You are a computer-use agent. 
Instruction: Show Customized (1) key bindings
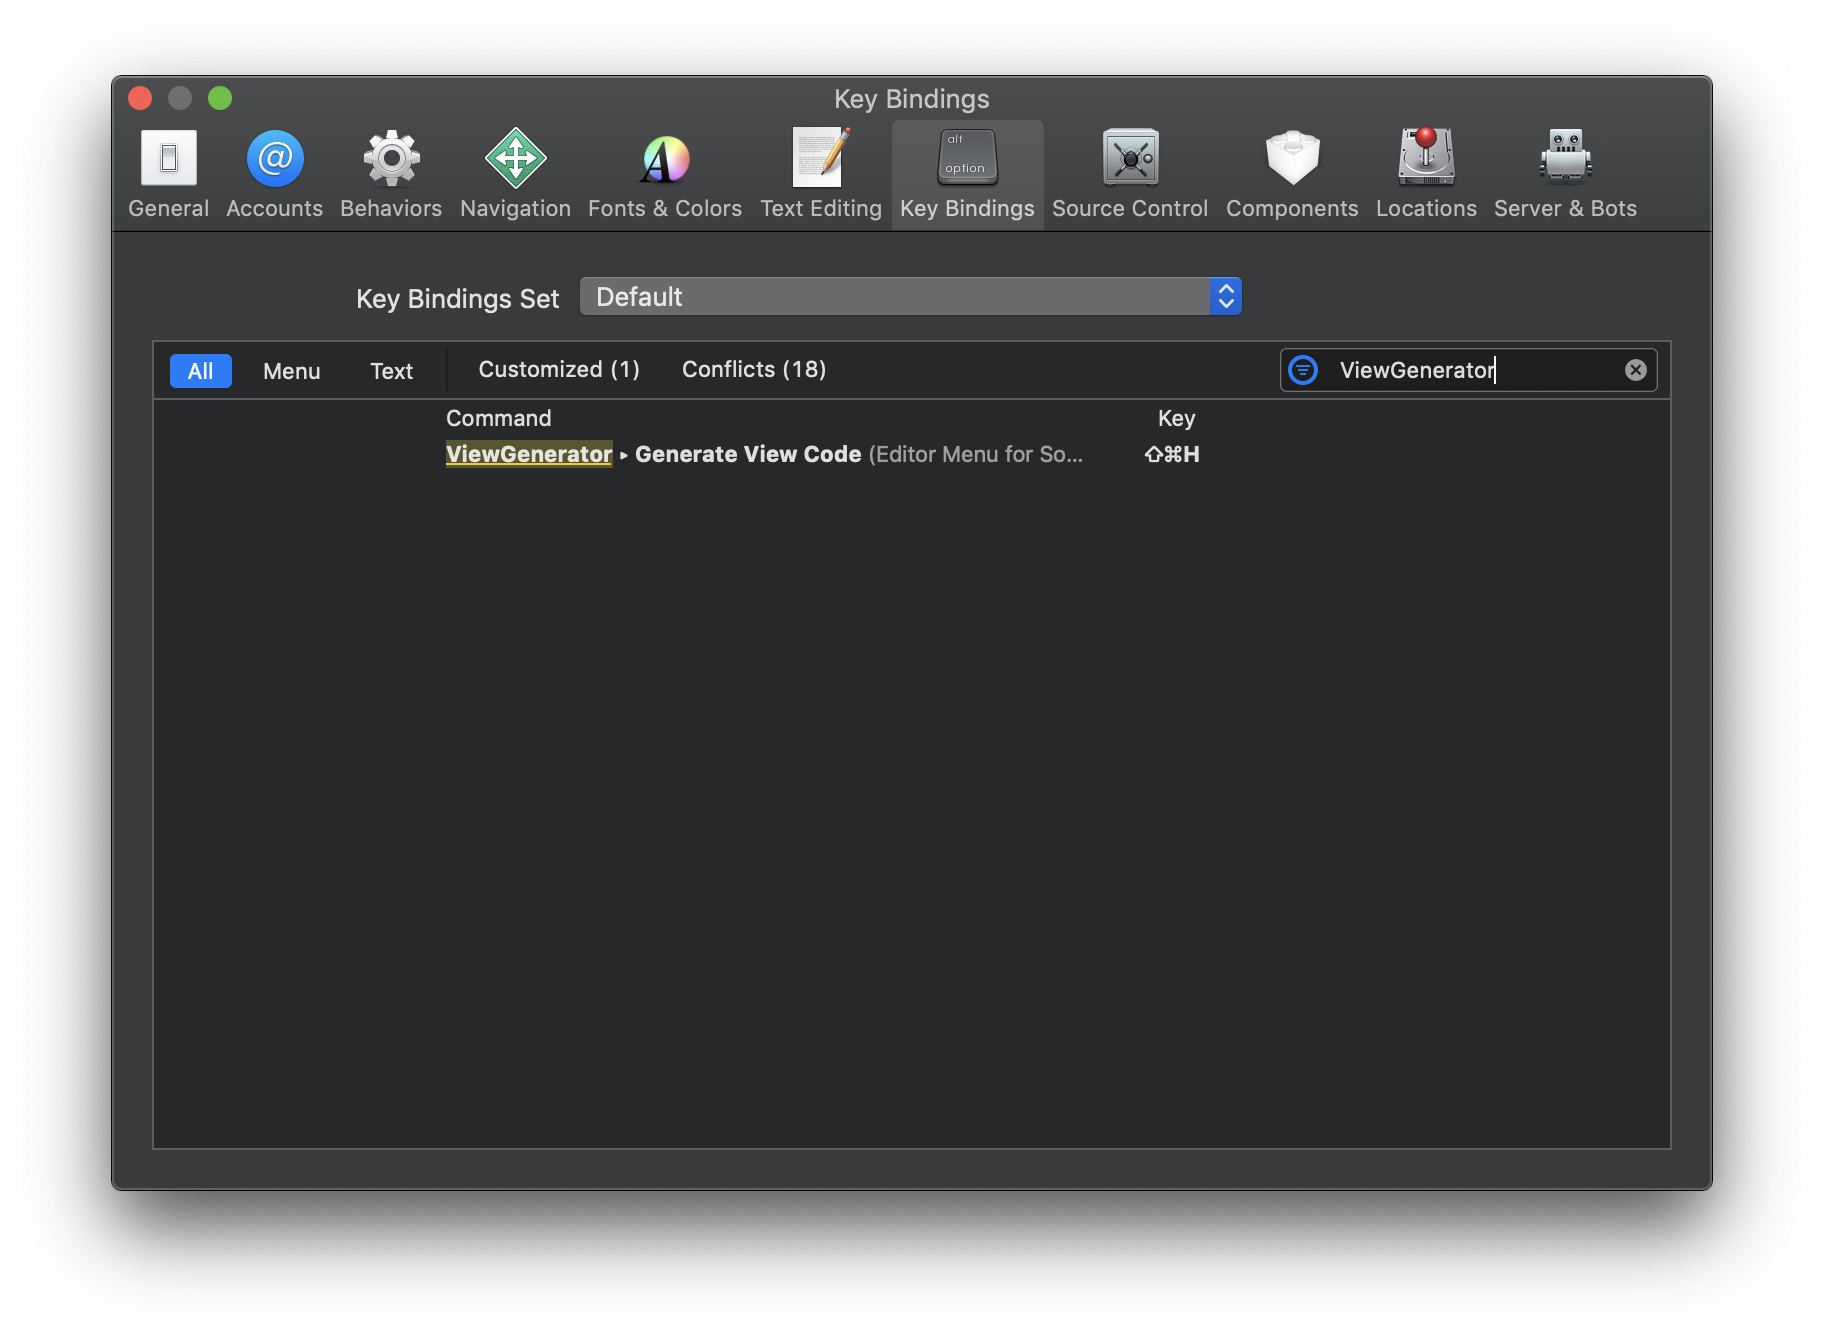click(x=559, y=370)
